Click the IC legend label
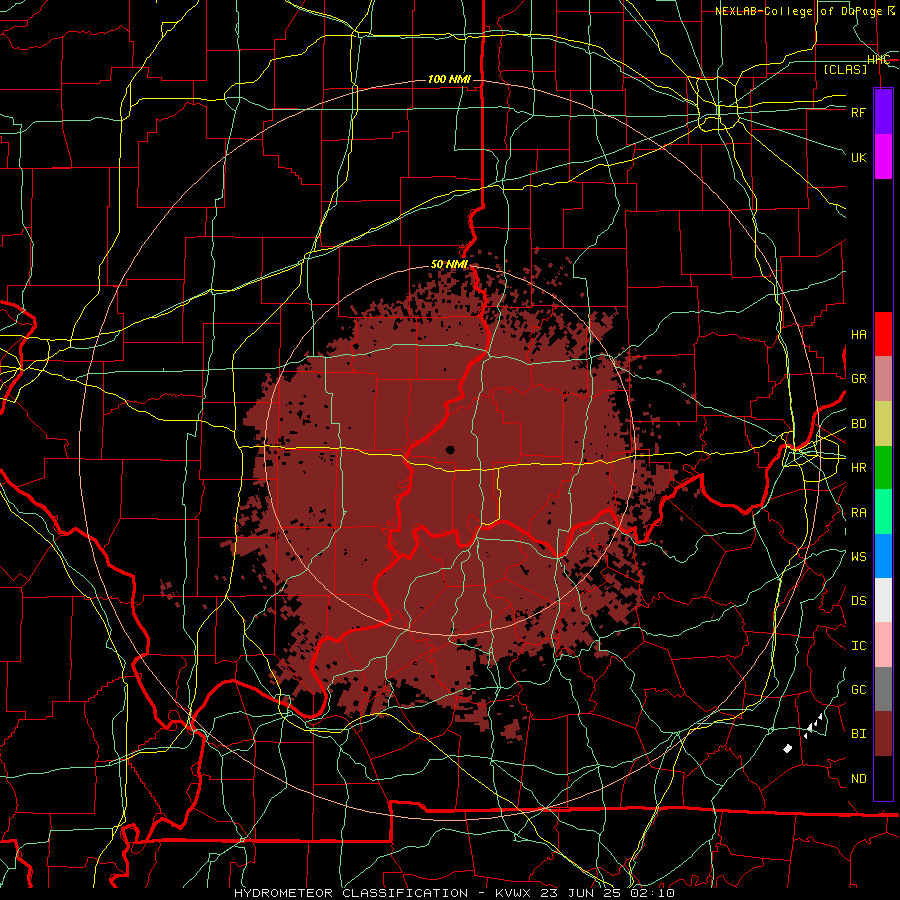The width and height of the screenshot is (900, 900). pos(858,646)
